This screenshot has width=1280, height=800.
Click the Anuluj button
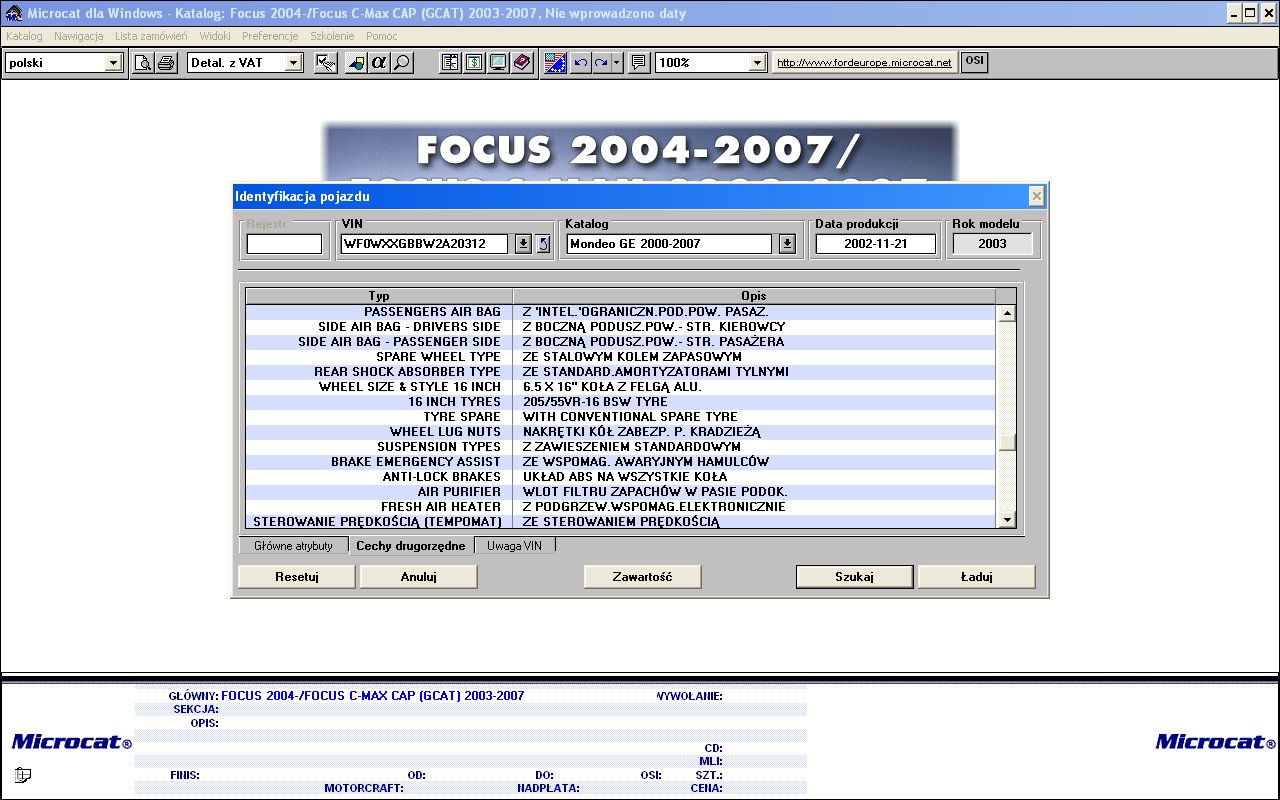pos(419,577)
